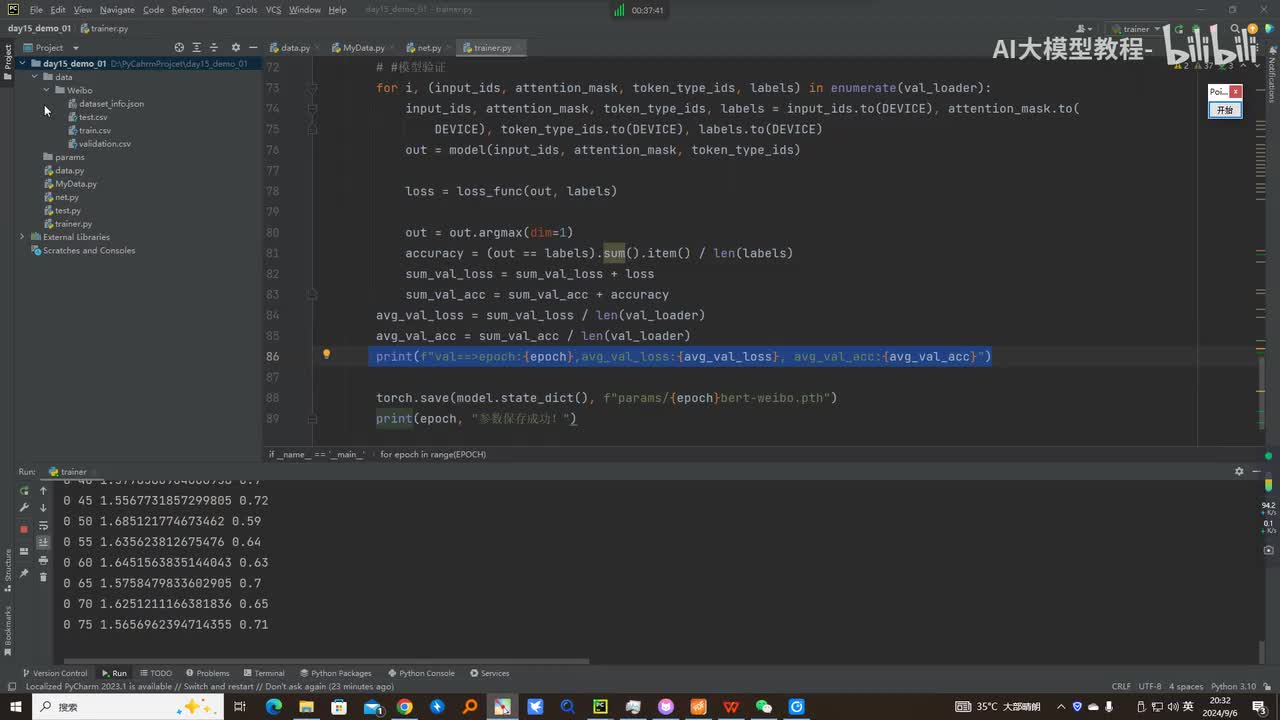Select Scratches and Consoles
Image resolution: width=1280 pixels, height=720 pixels.
click(83, 251)
